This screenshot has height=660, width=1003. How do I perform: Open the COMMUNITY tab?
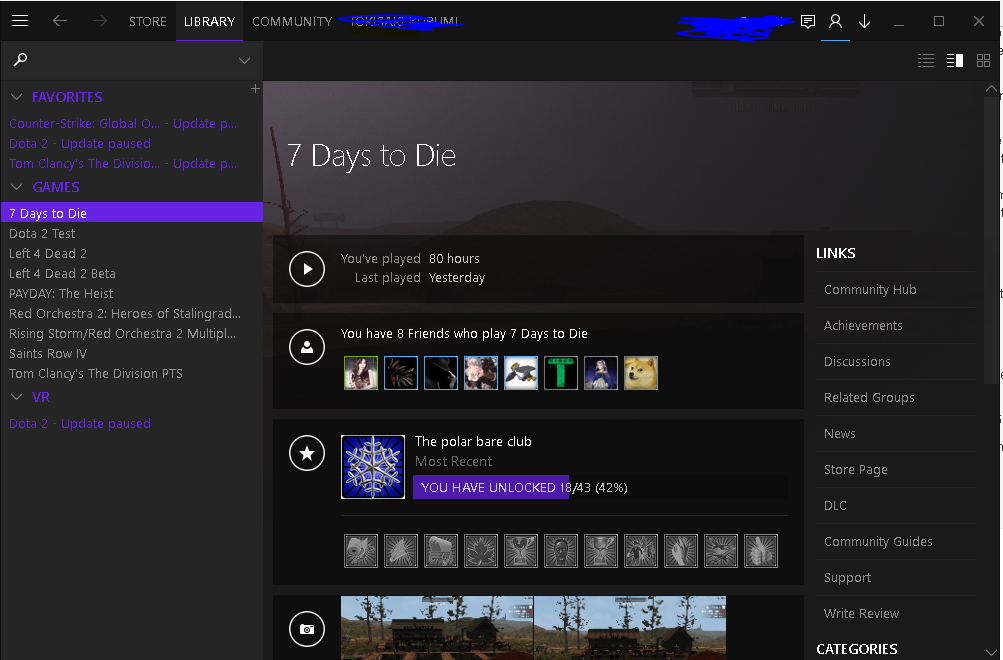tap(292, 21)
